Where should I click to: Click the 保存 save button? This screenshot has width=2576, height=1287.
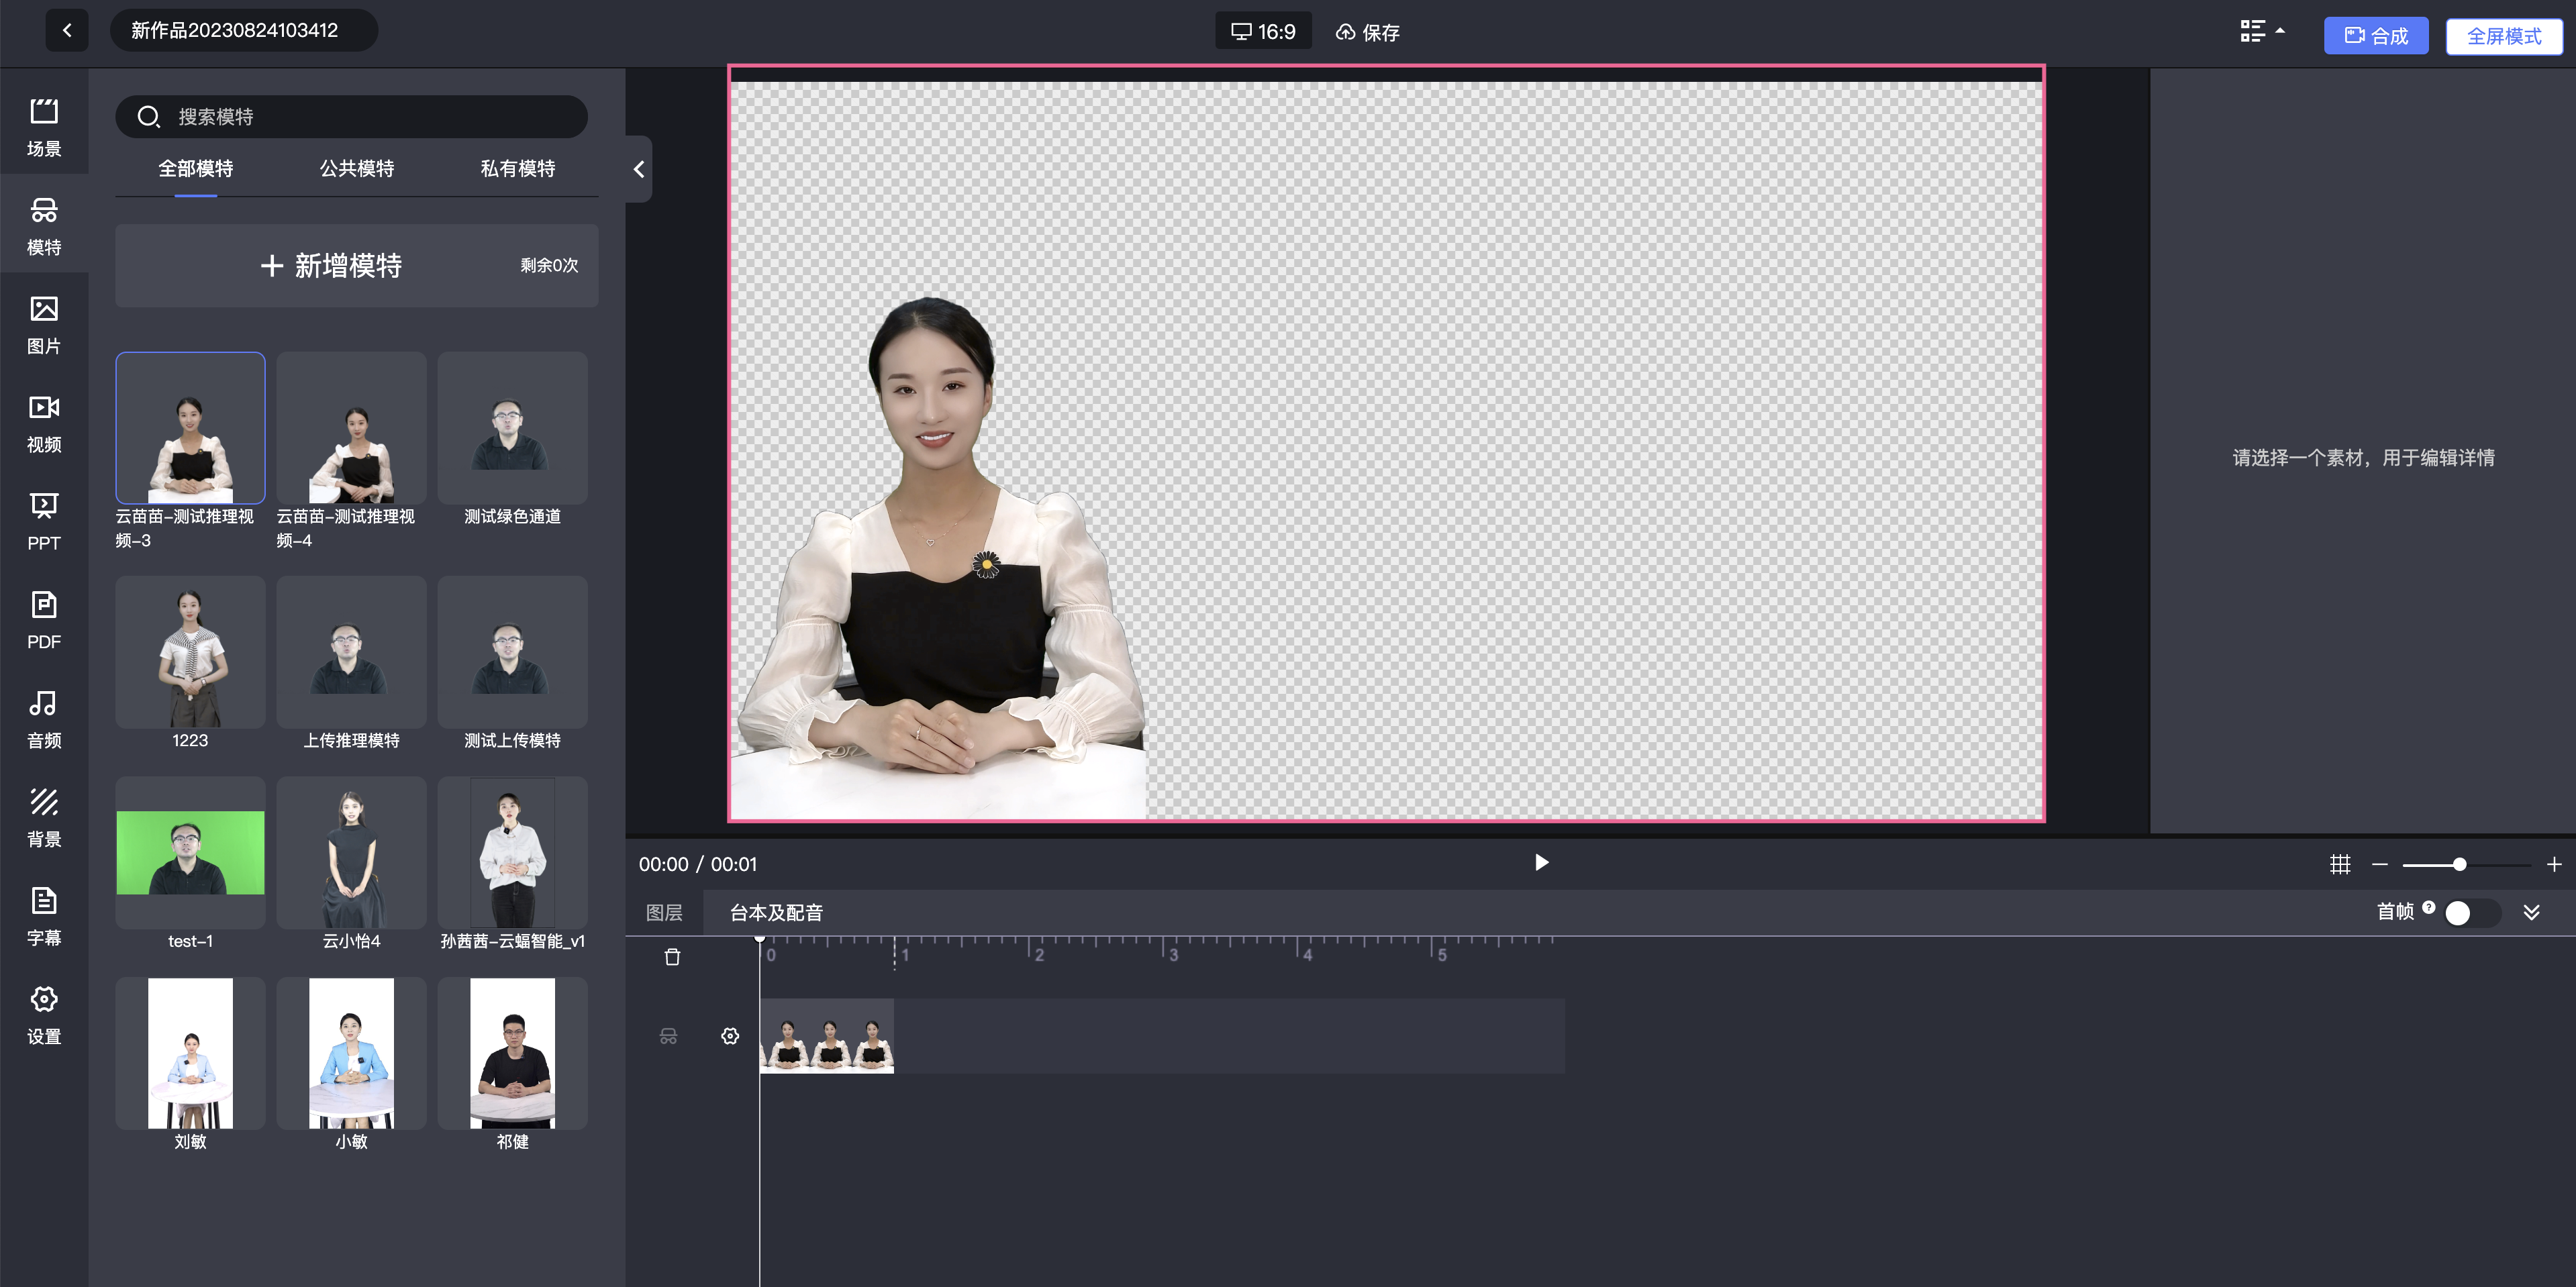[x=1368, y=32]
